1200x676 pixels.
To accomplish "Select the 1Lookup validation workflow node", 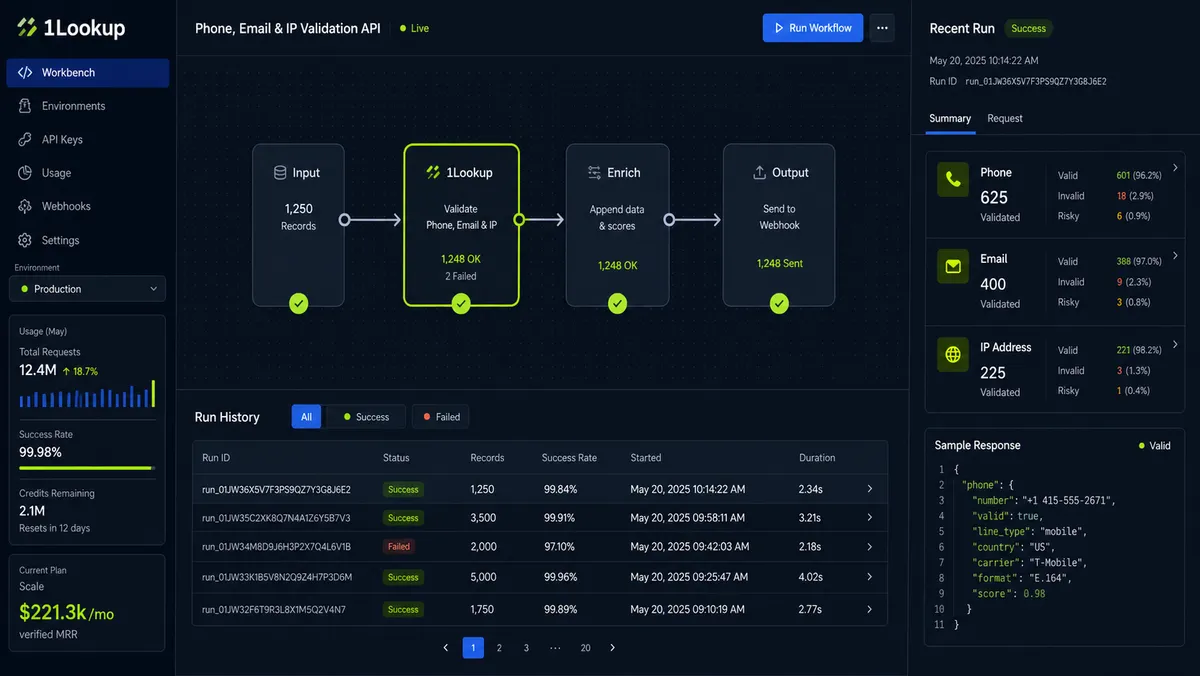I will pos(461,225).
